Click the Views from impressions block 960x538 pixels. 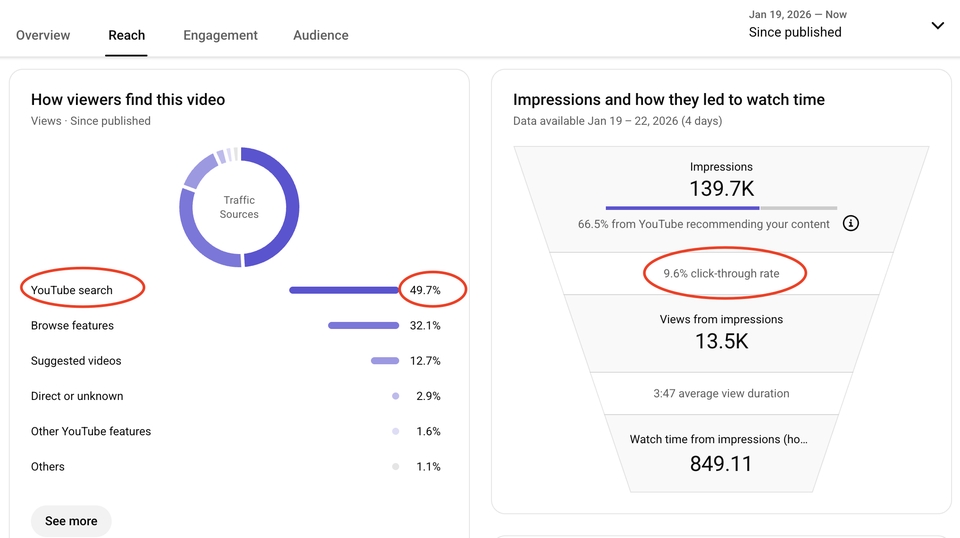coord(721,332)
